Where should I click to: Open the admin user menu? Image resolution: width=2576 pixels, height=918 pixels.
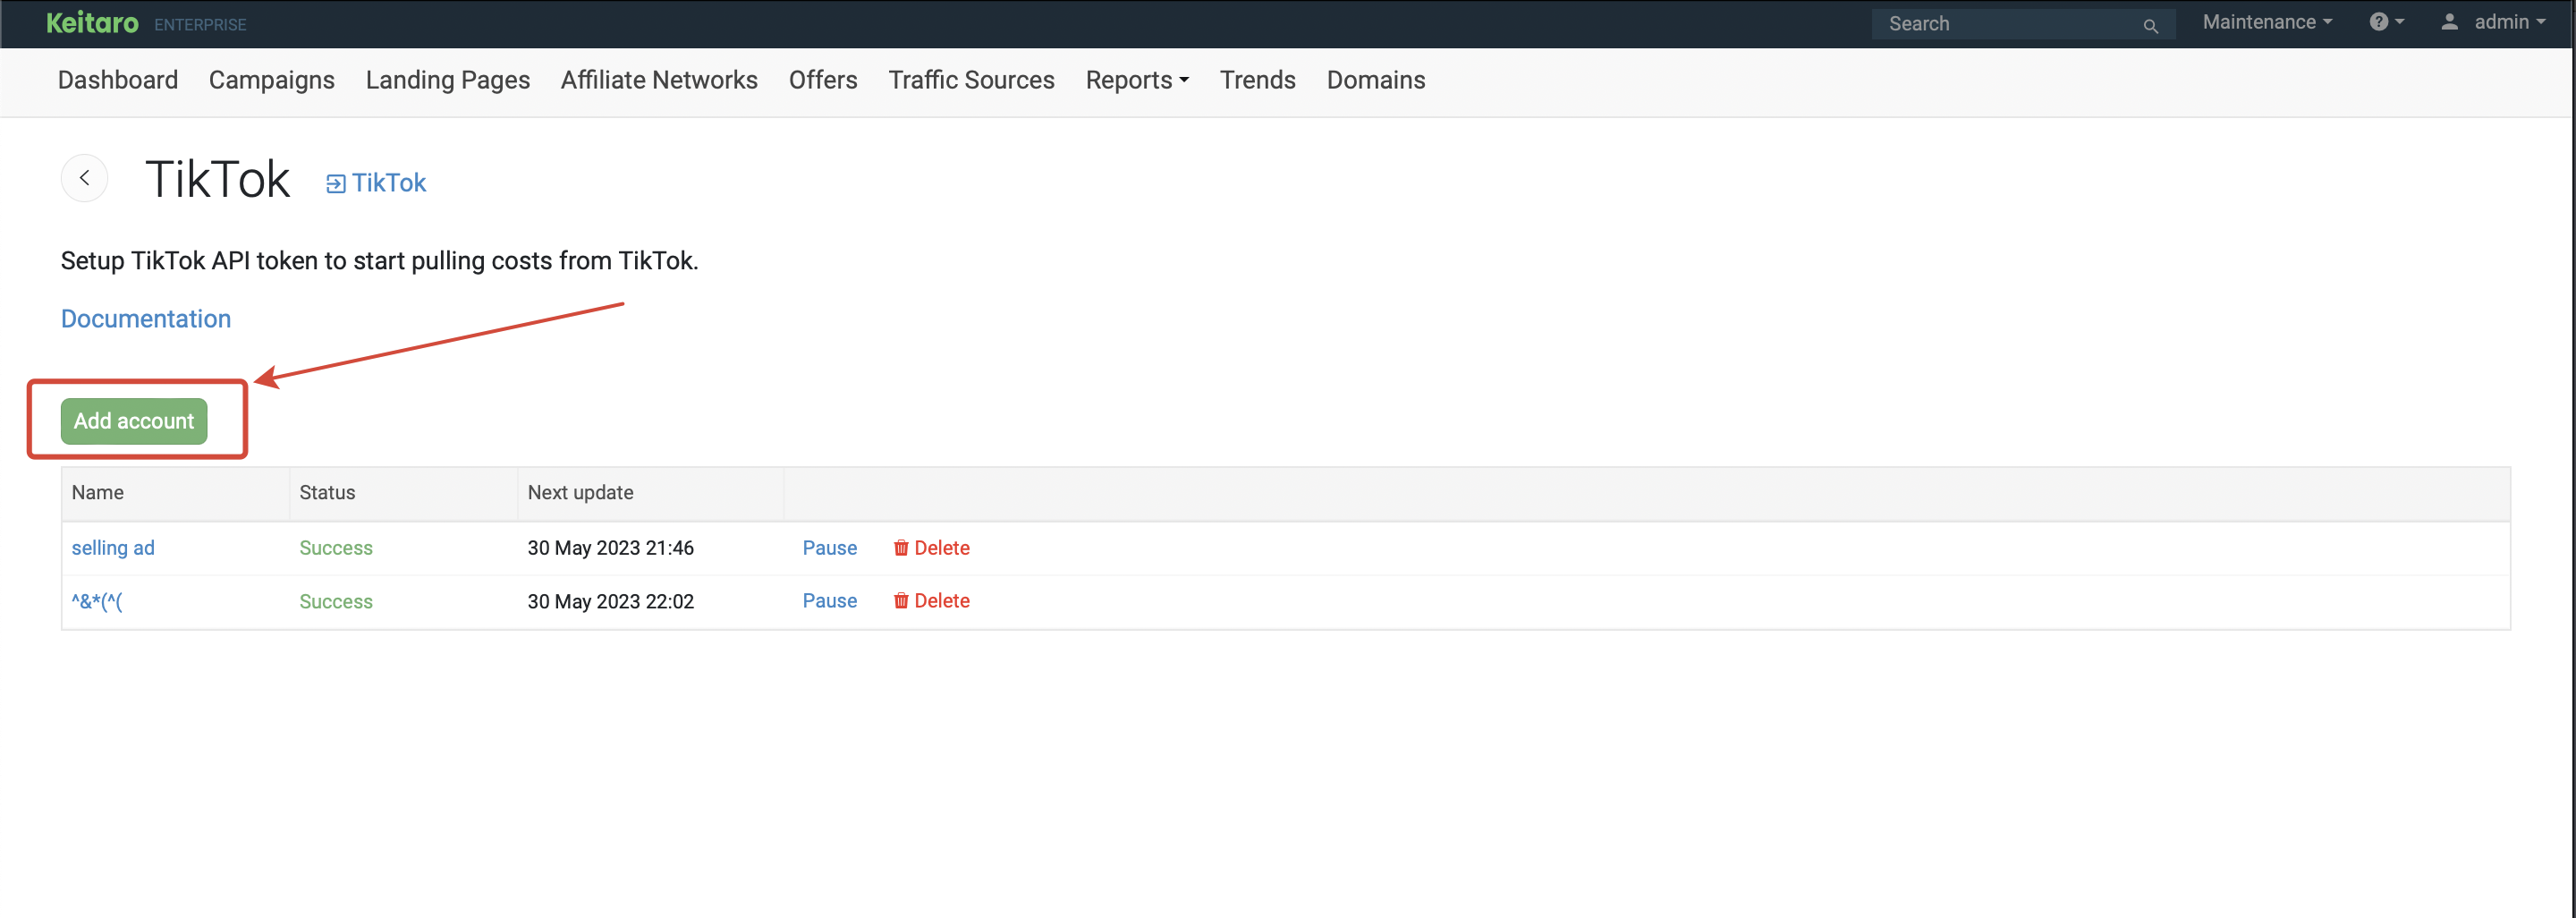tap(2494, 22)
